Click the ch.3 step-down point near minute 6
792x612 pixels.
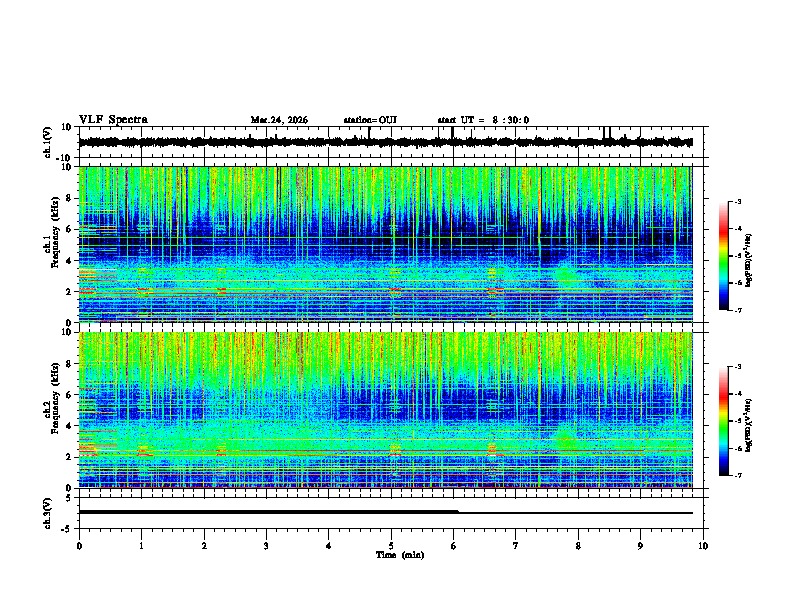pyautogui.click(x=458, y=512)
